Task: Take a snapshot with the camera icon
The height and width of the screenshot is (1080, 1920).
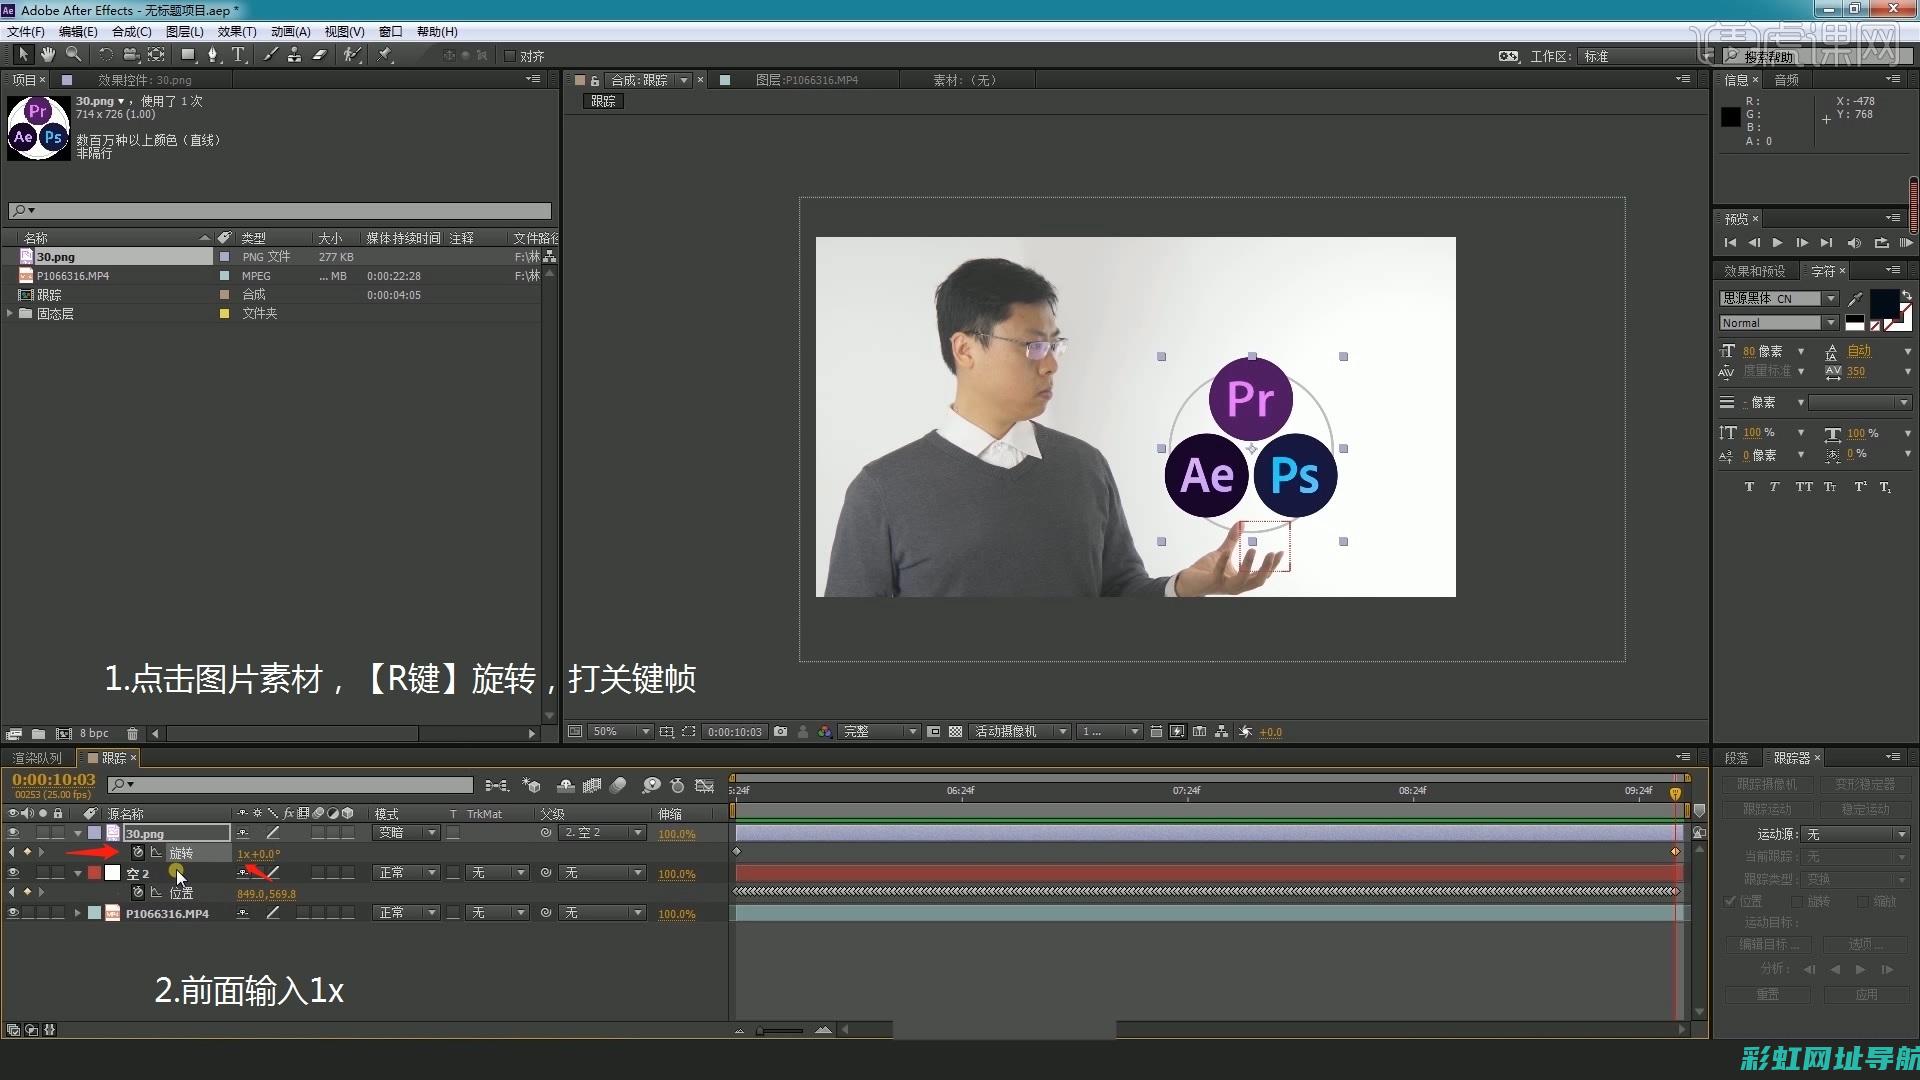Action: (781, 732)
